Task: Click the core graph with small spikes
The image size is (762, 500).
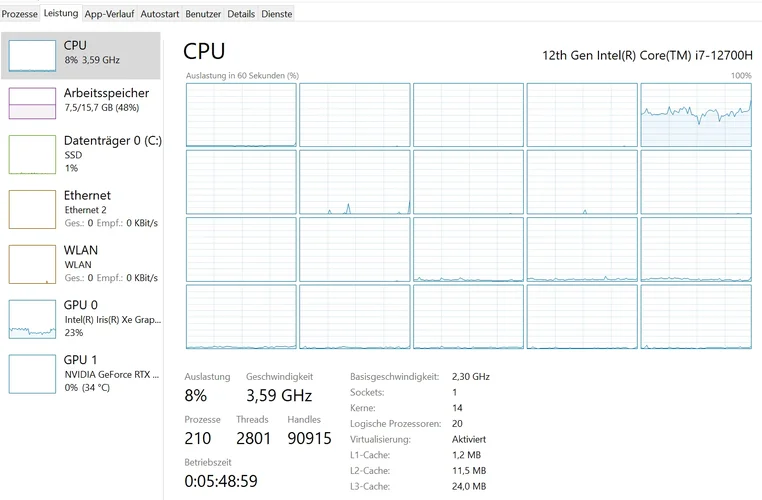Action: 354,182
